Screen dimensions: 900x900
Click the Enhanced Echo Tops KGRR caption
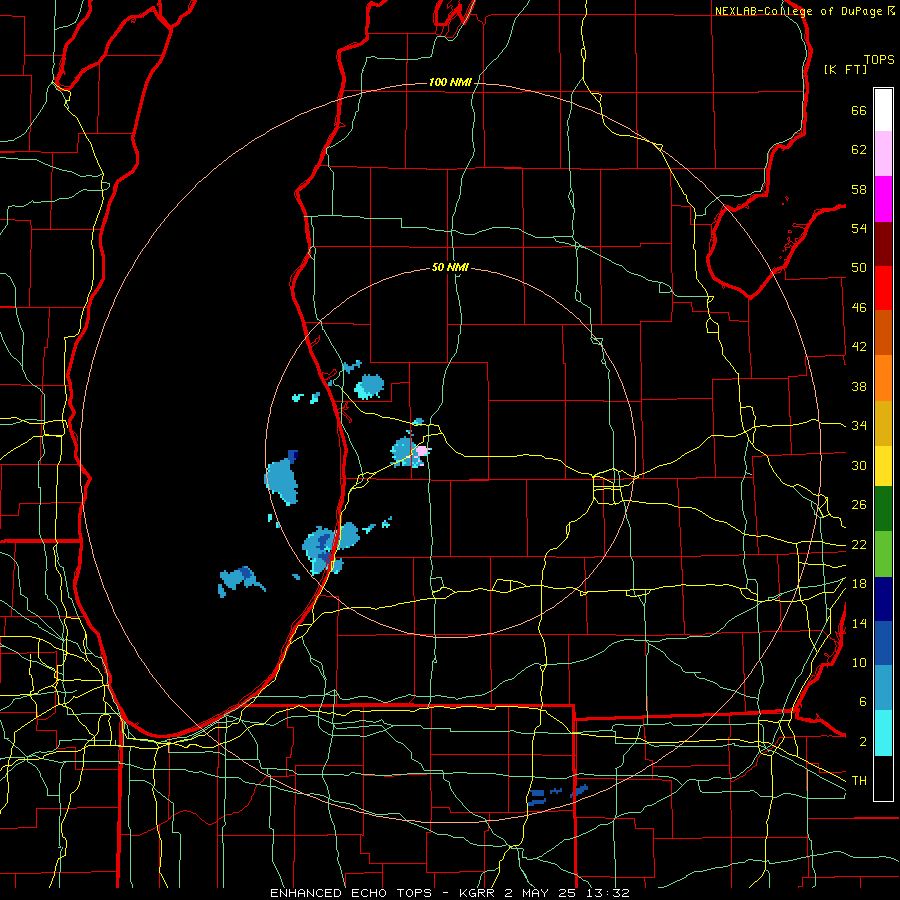[449, 893]
